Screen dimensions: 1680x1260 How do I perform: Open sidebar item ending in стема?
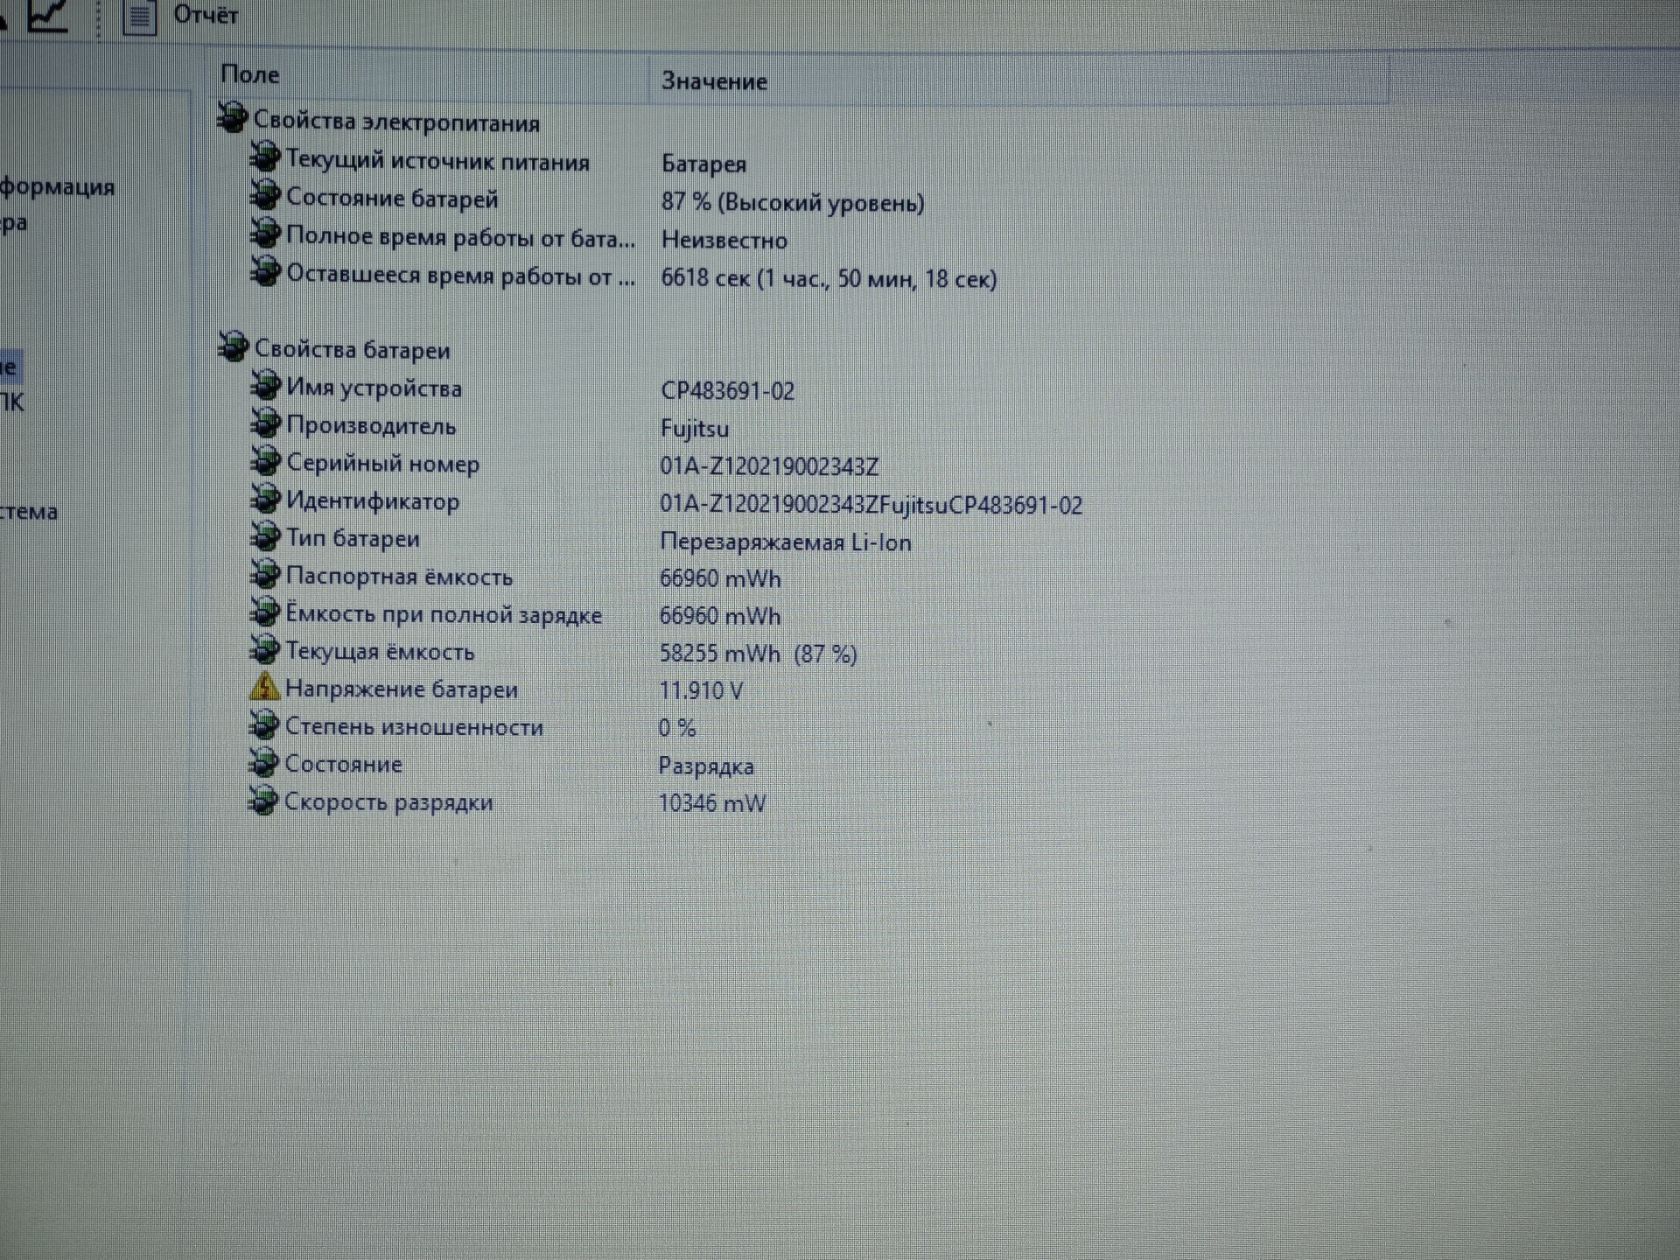[x=29, y=512]
